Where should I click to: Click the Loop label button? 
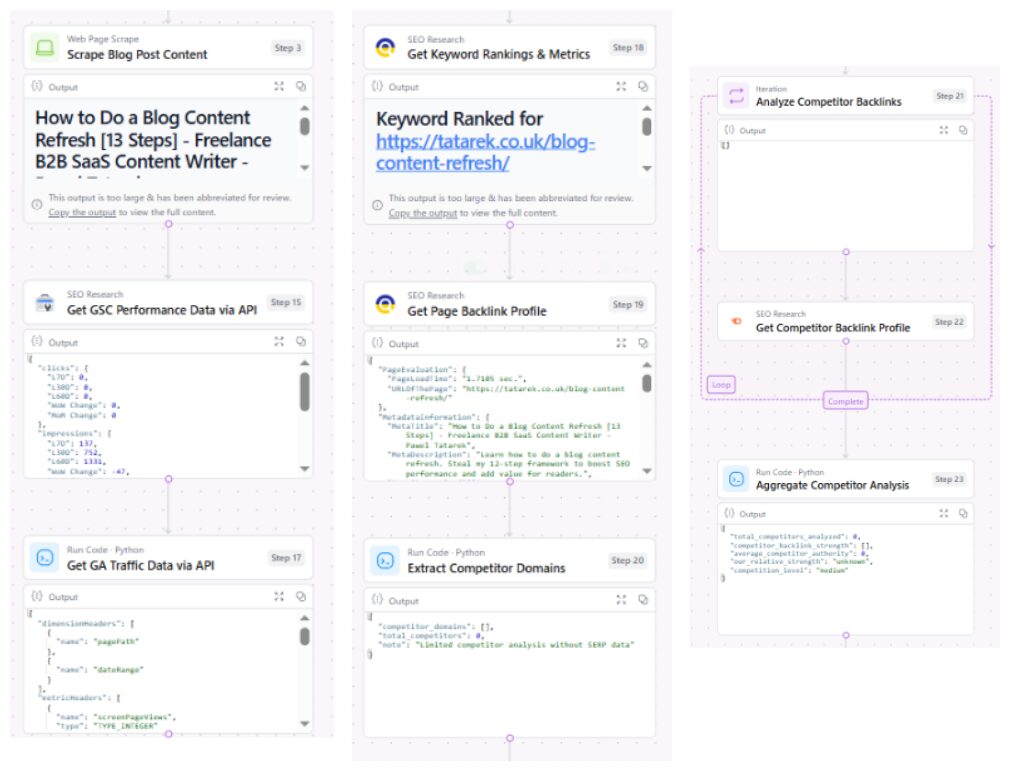click(x=720, y=384)
